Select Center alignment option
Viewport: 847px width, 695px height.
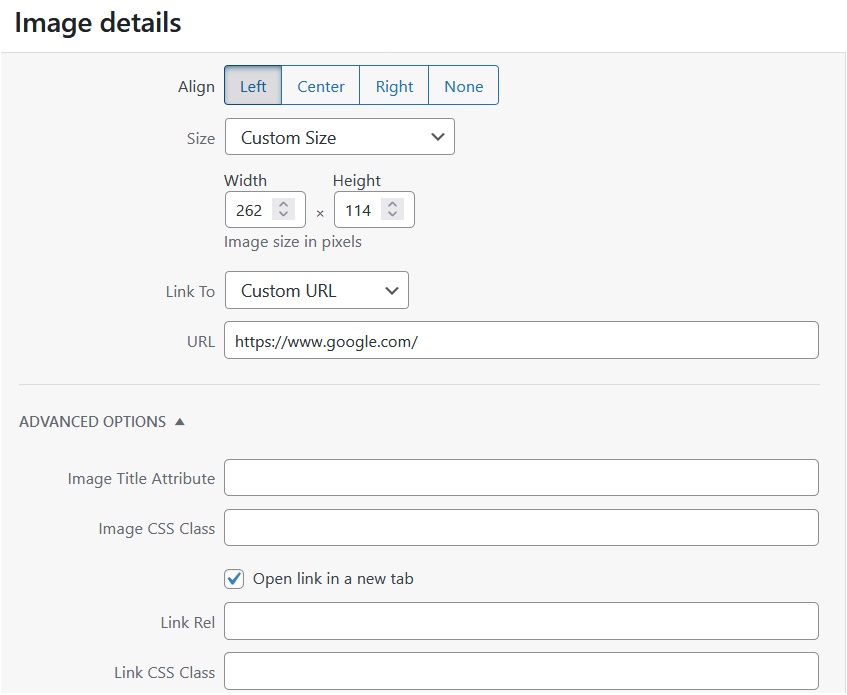tap(320, 86)
